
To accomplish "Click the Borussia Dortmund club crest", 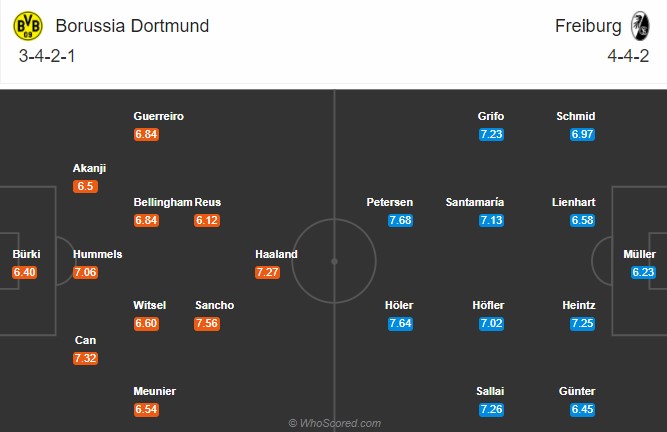I will pyautogui.click(x=28, y=26).
